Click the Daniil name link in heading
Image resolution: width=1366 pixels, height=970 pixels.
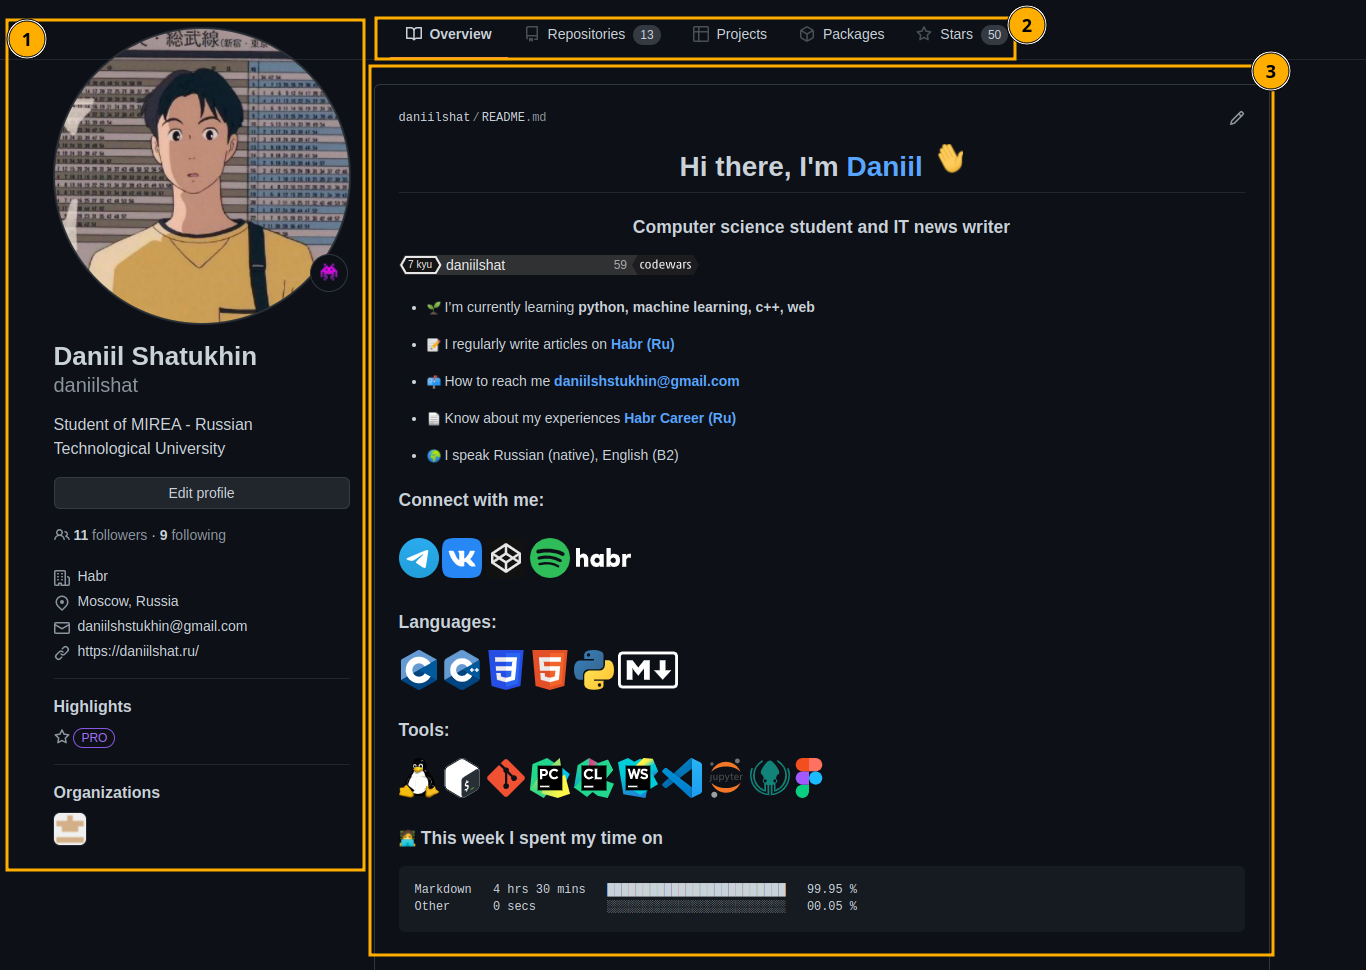click(884, 166)
